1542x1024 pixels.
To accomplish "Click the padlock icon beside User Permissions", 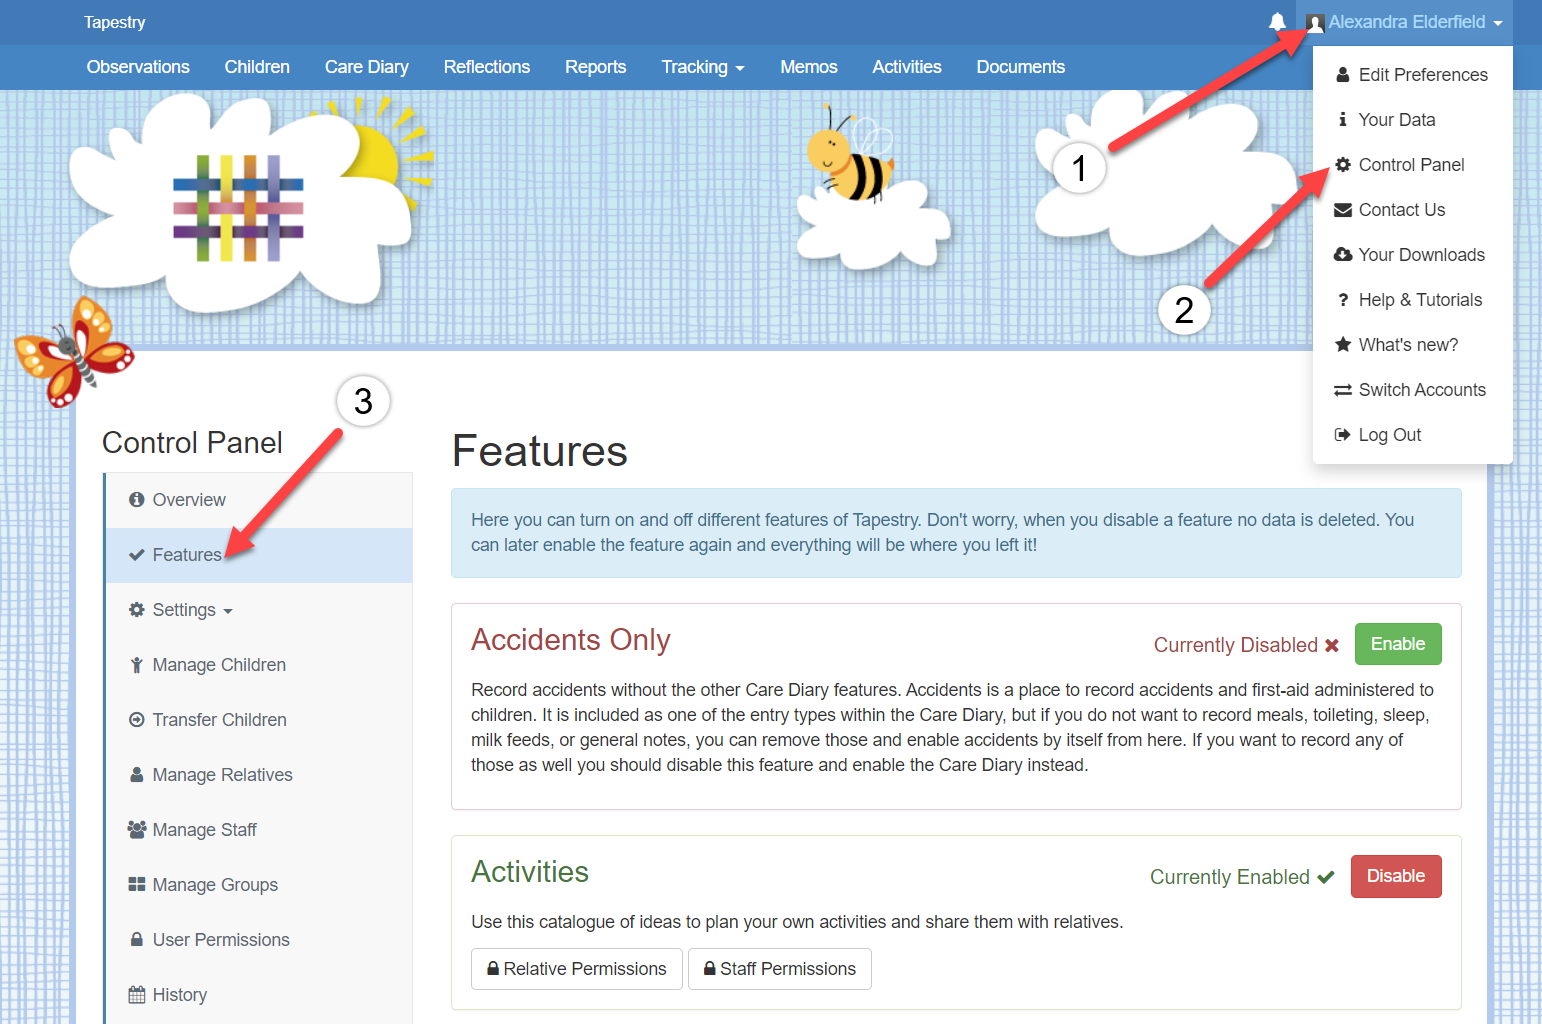I will [137, 940].
